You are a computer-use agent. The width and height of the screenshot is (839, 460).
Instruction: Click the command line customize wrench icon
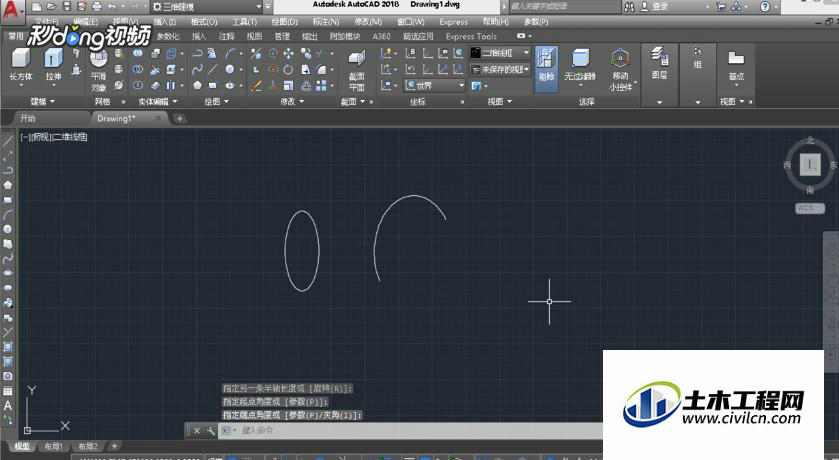coord(210,431)
